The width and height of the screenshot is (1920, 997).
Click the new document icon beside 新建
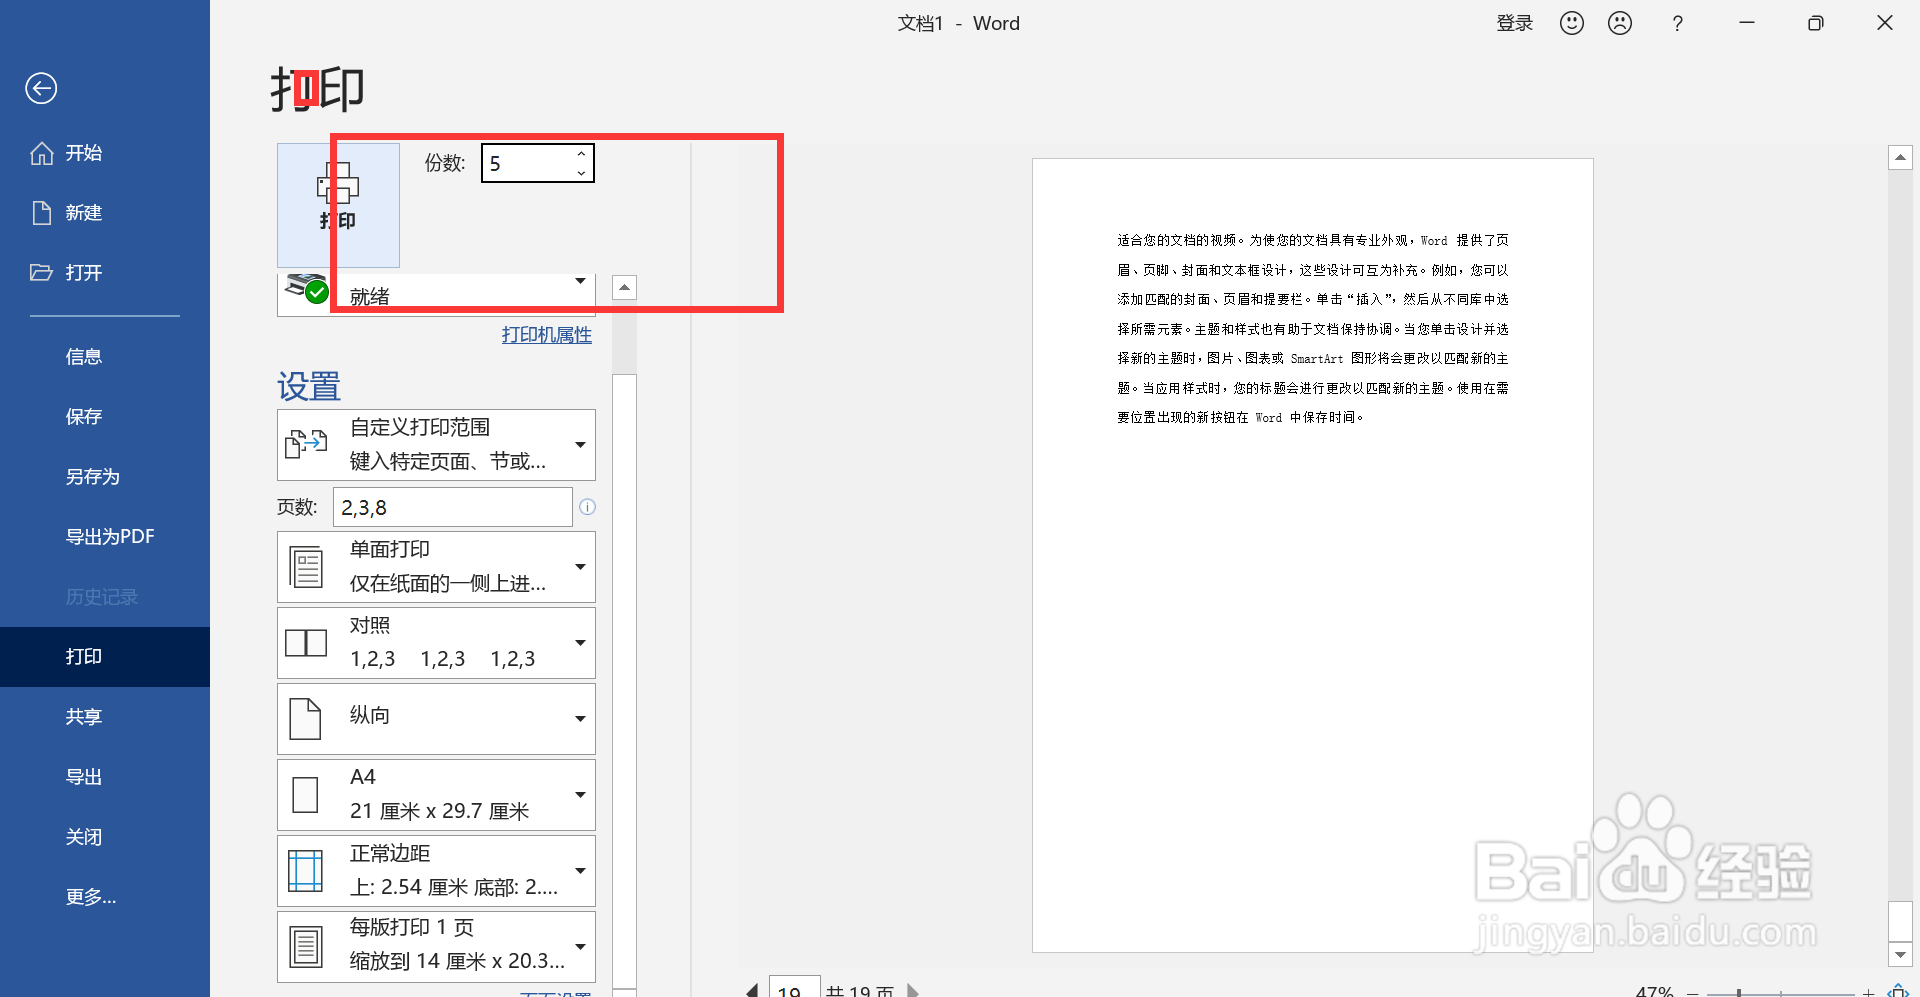pyautogui.click(x=42, y=213)
